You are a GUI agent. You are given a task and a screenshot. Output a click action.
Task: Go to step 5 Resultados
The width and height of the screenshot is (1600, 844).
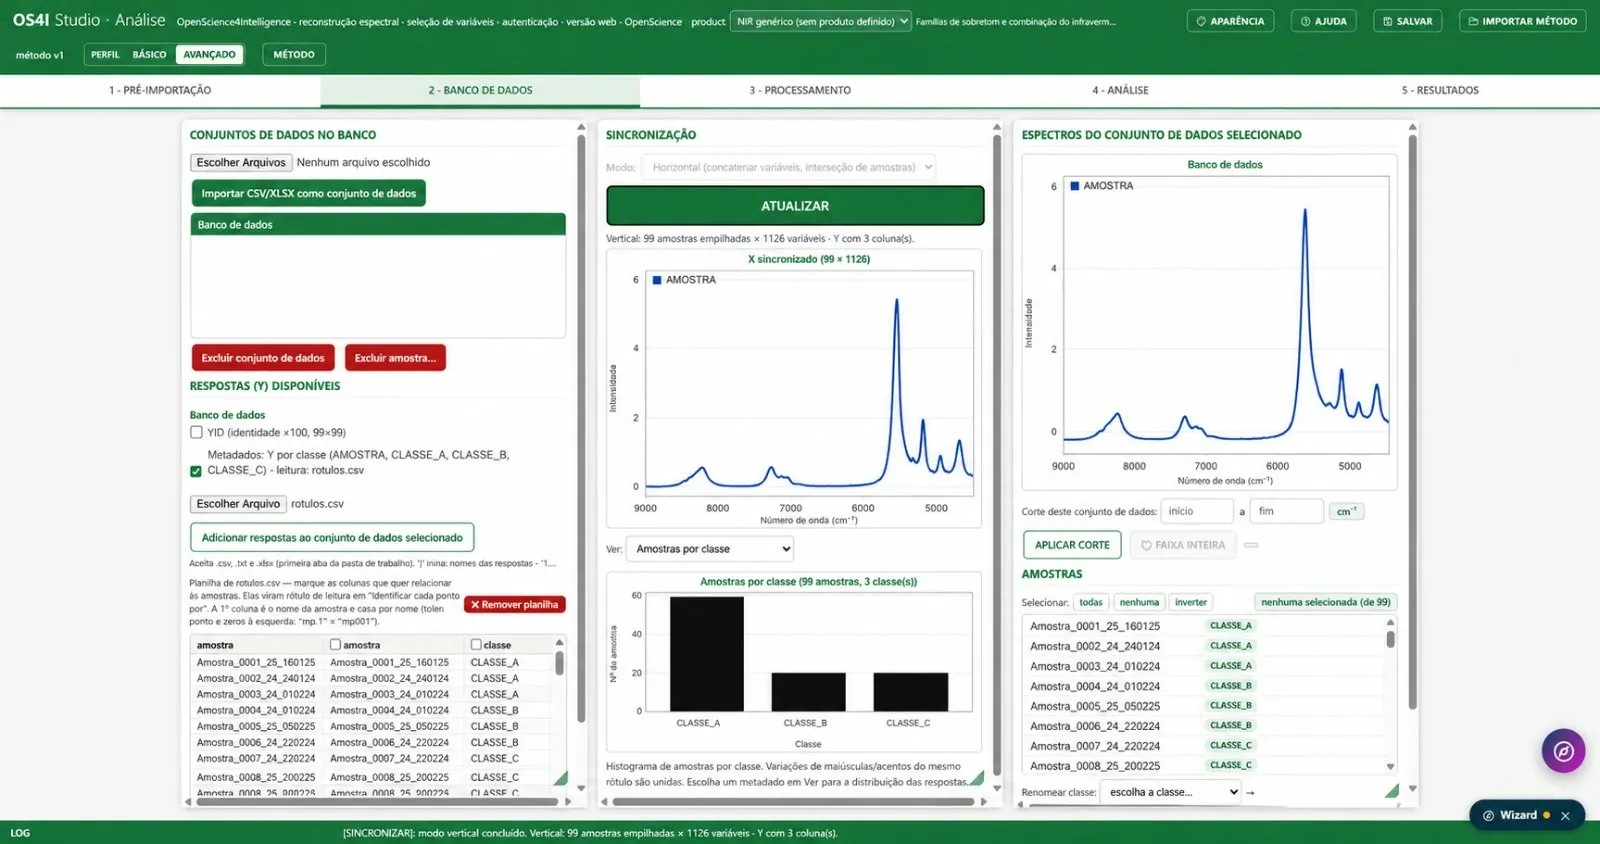1440,90
